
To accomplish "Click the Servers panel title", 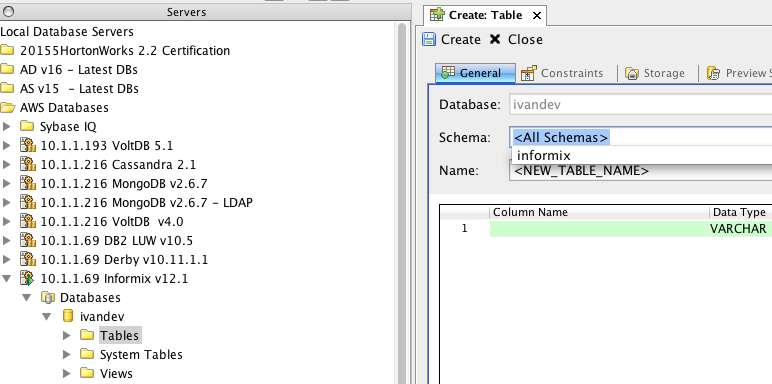I will pyautogui.click(x=186, y=12).
